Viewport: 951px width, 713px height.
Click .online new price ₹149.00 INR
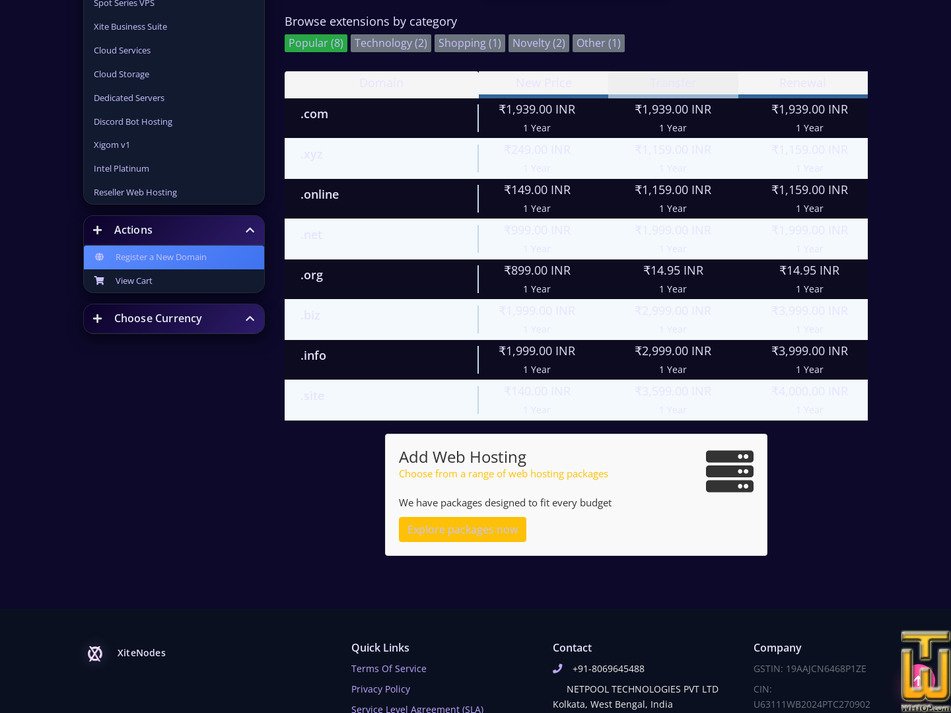pos(537,190)
